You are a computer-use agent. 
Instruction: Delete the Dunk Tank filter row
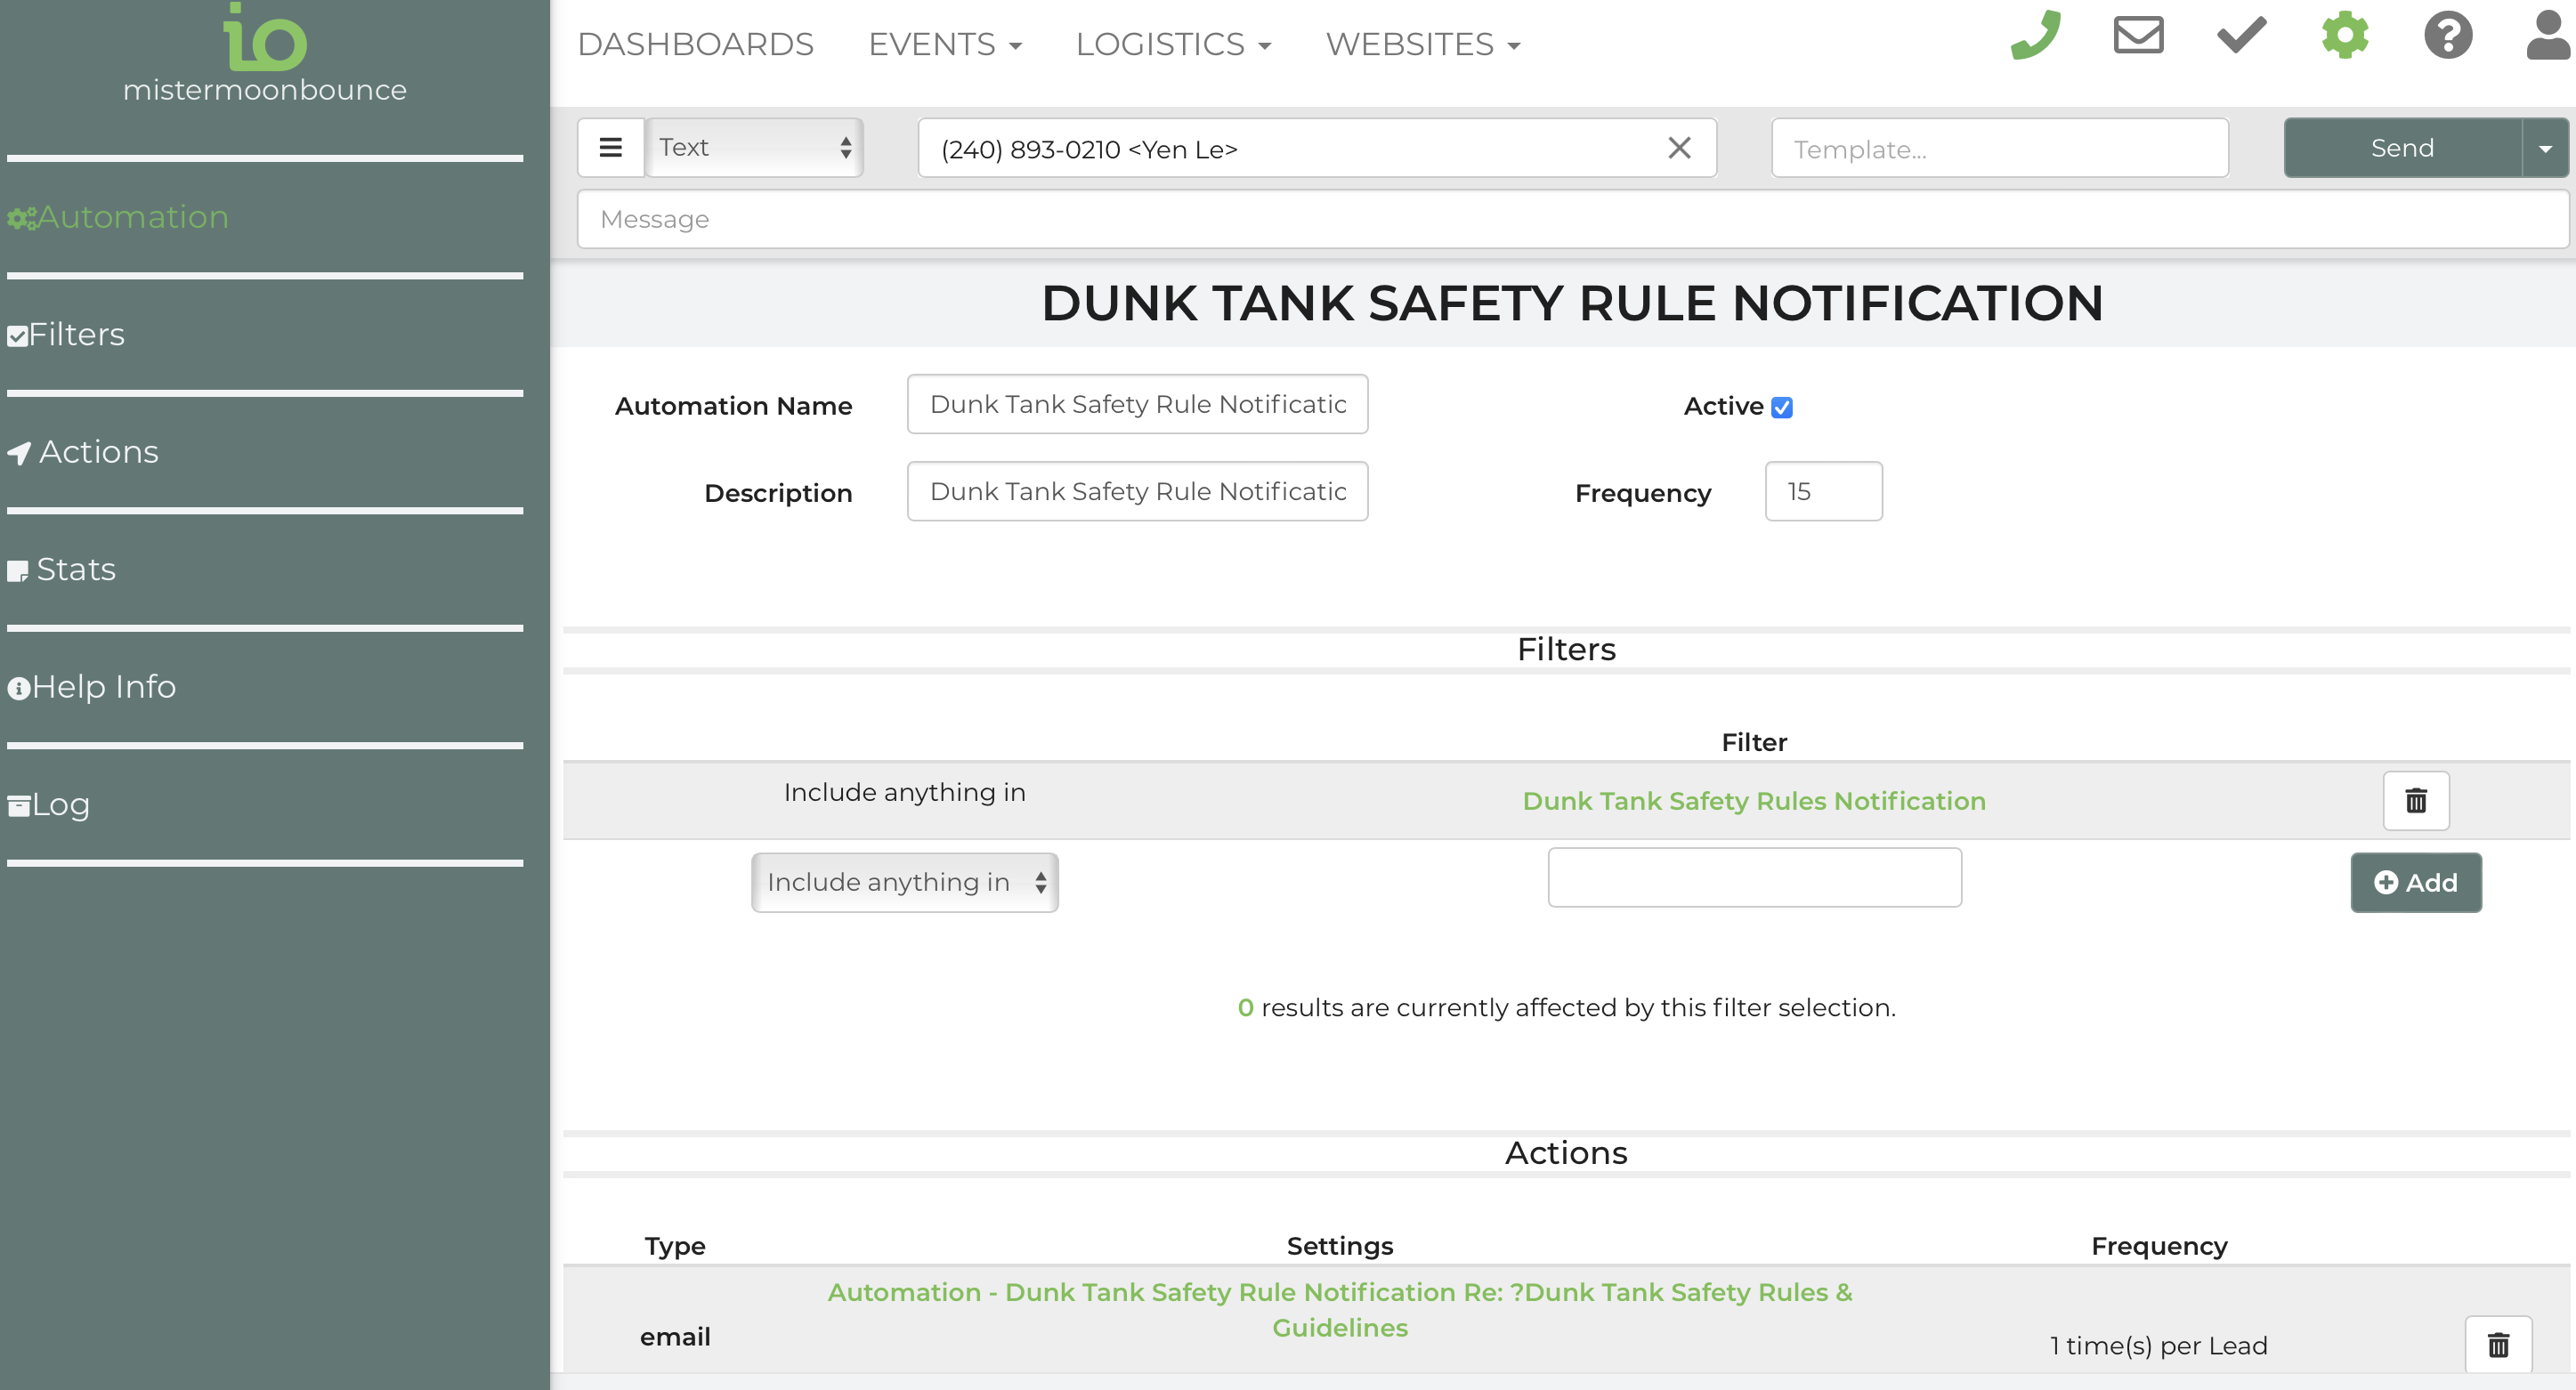coord(2415,800)
